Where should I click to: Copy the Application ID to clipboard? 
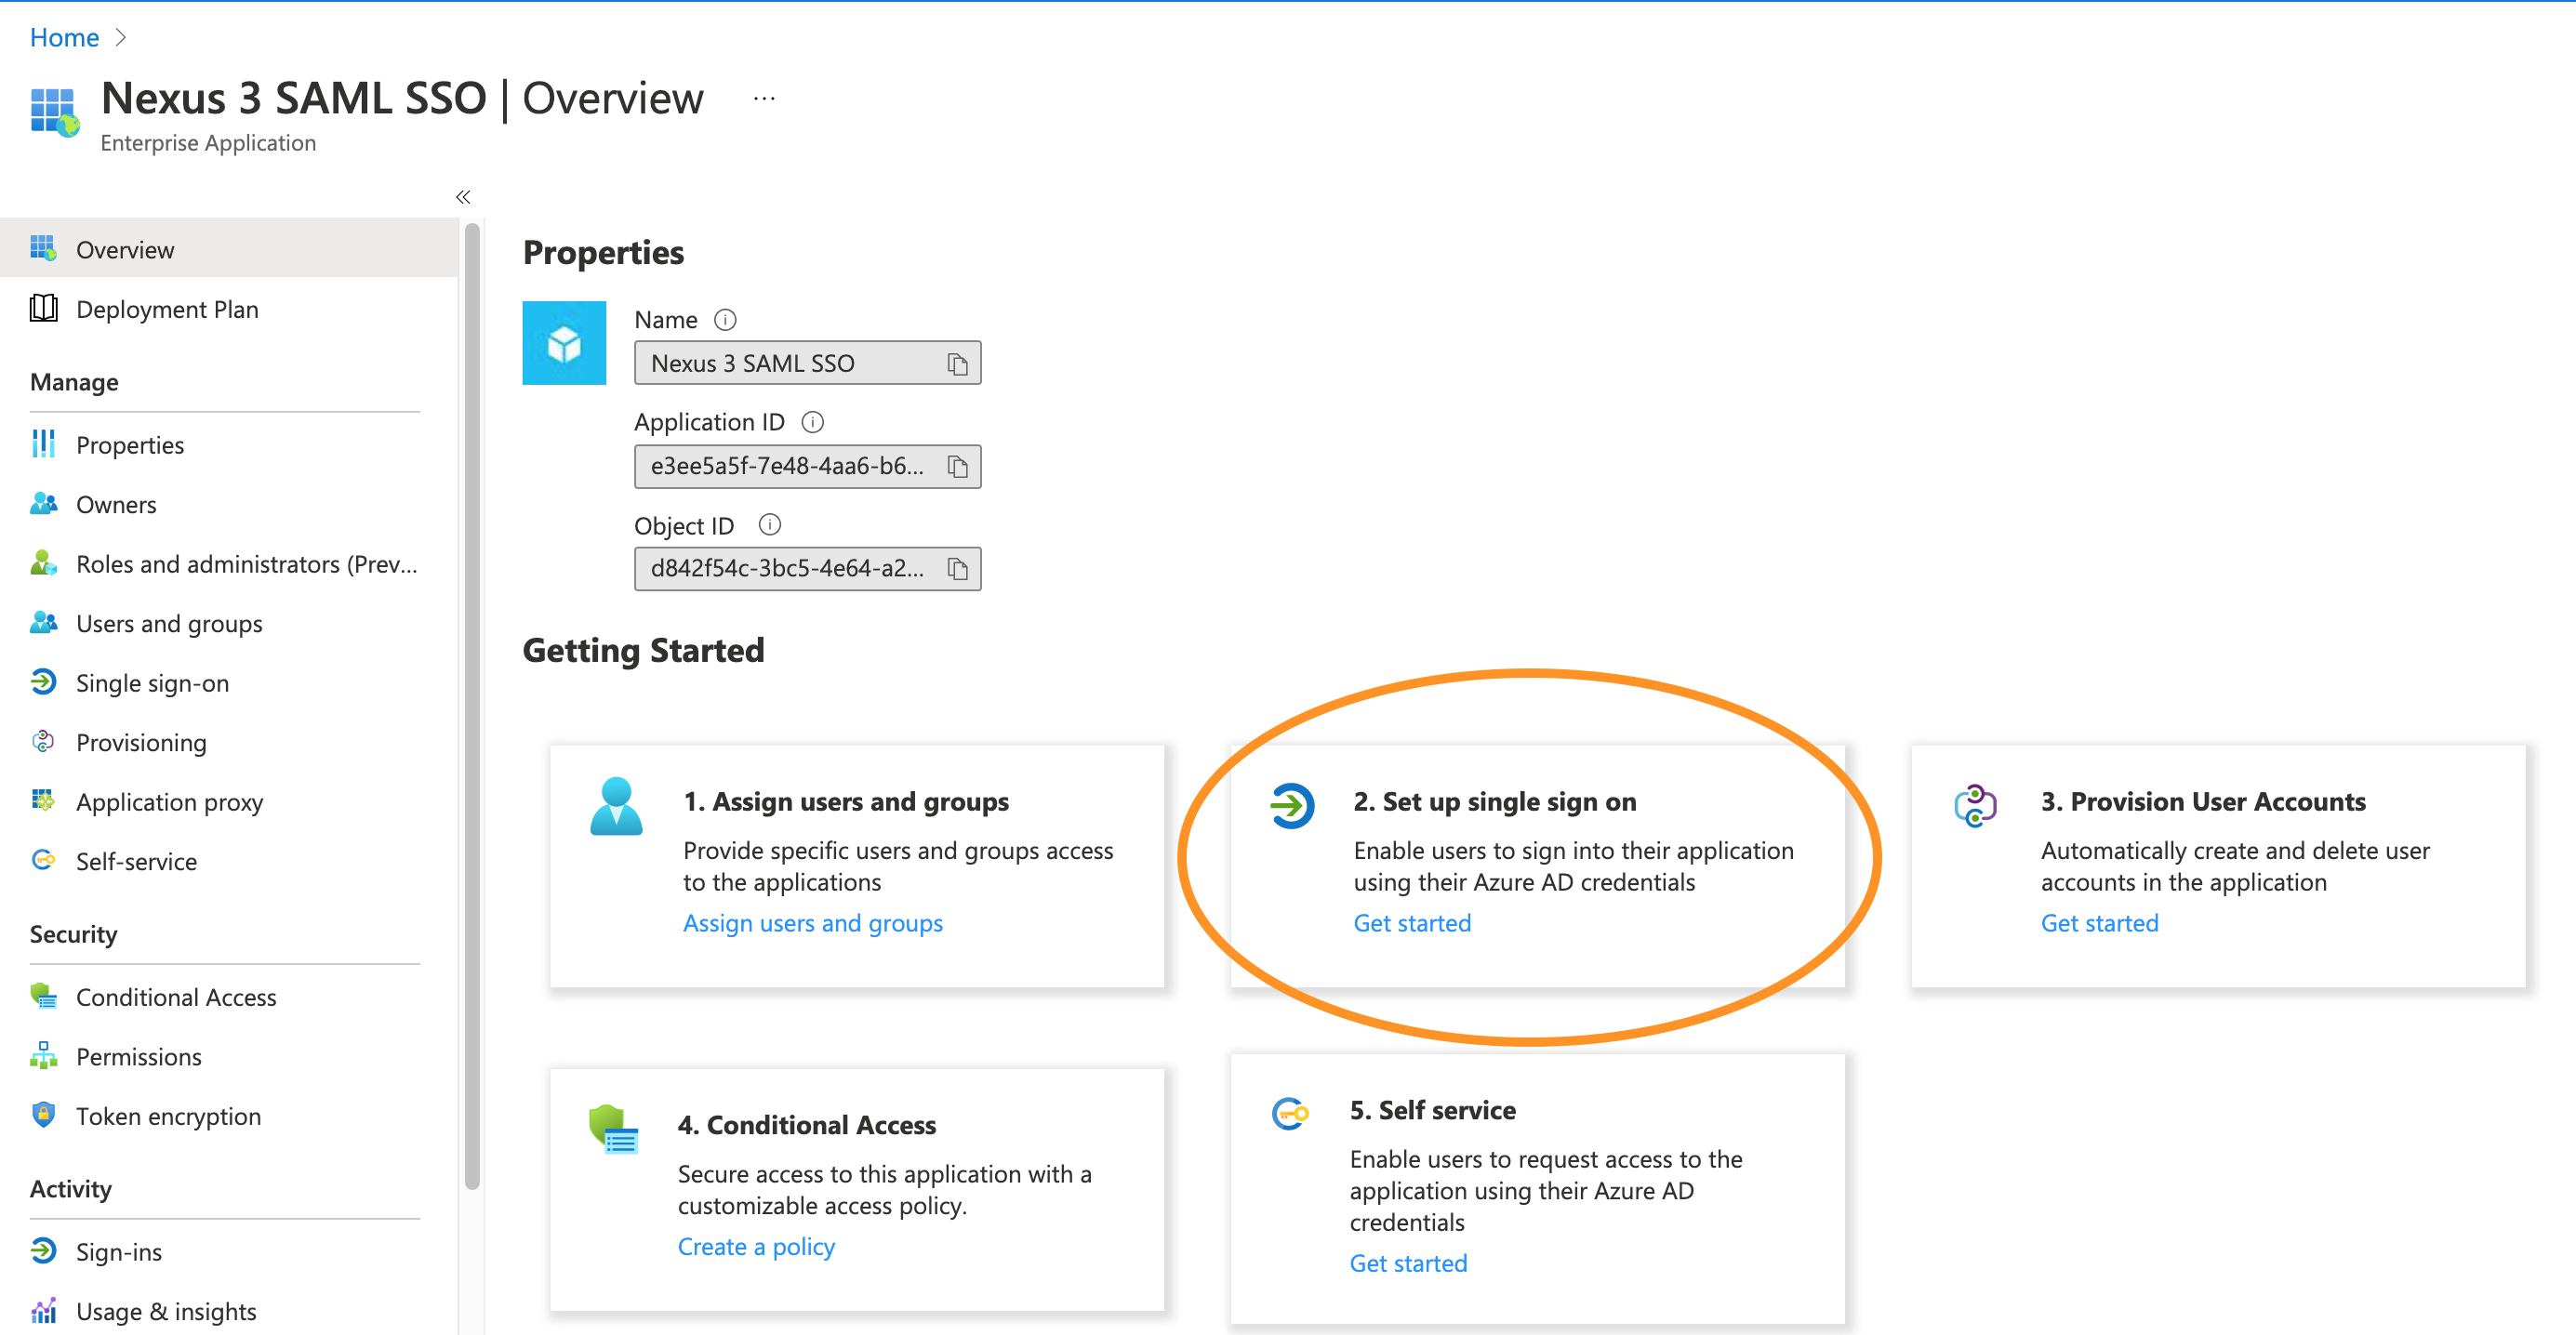pyautogui.click(x=957, y=467)
